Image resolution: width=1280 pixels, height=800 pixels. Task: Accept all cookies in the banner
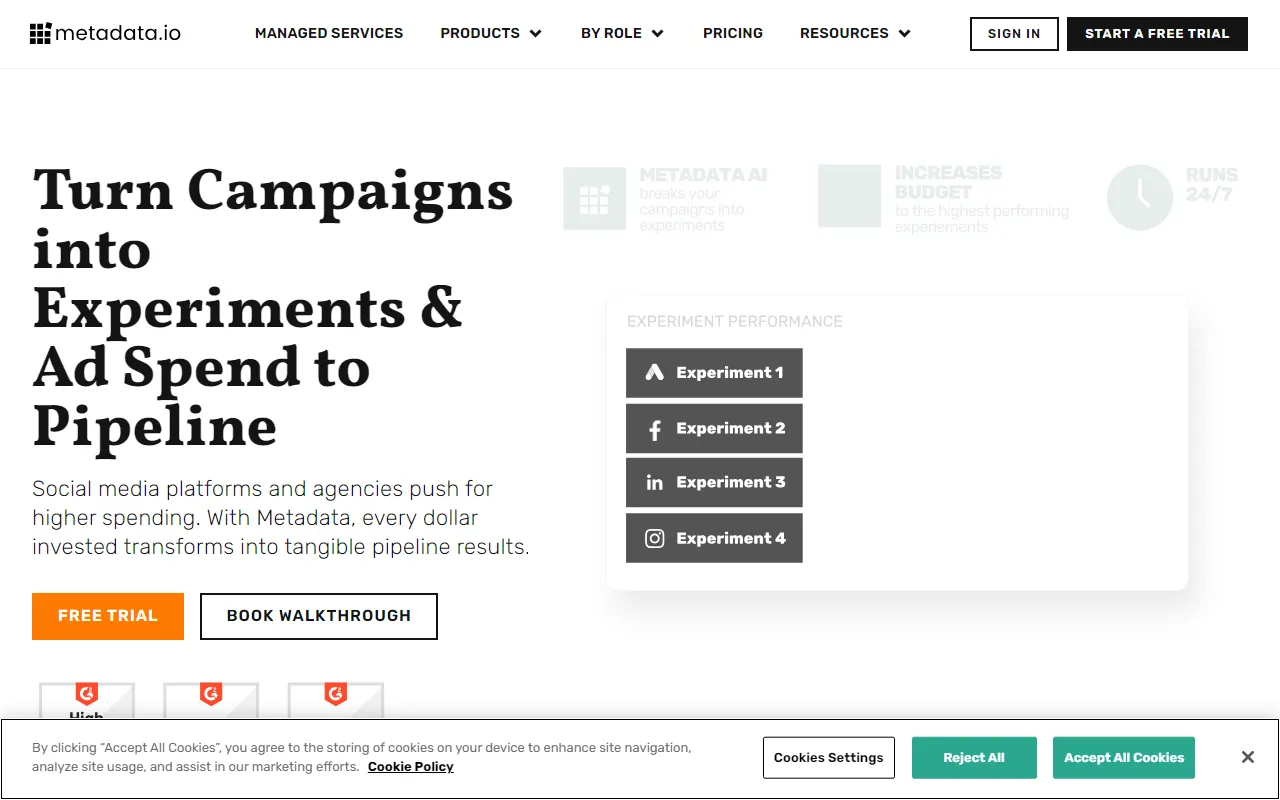(1124, 758)
